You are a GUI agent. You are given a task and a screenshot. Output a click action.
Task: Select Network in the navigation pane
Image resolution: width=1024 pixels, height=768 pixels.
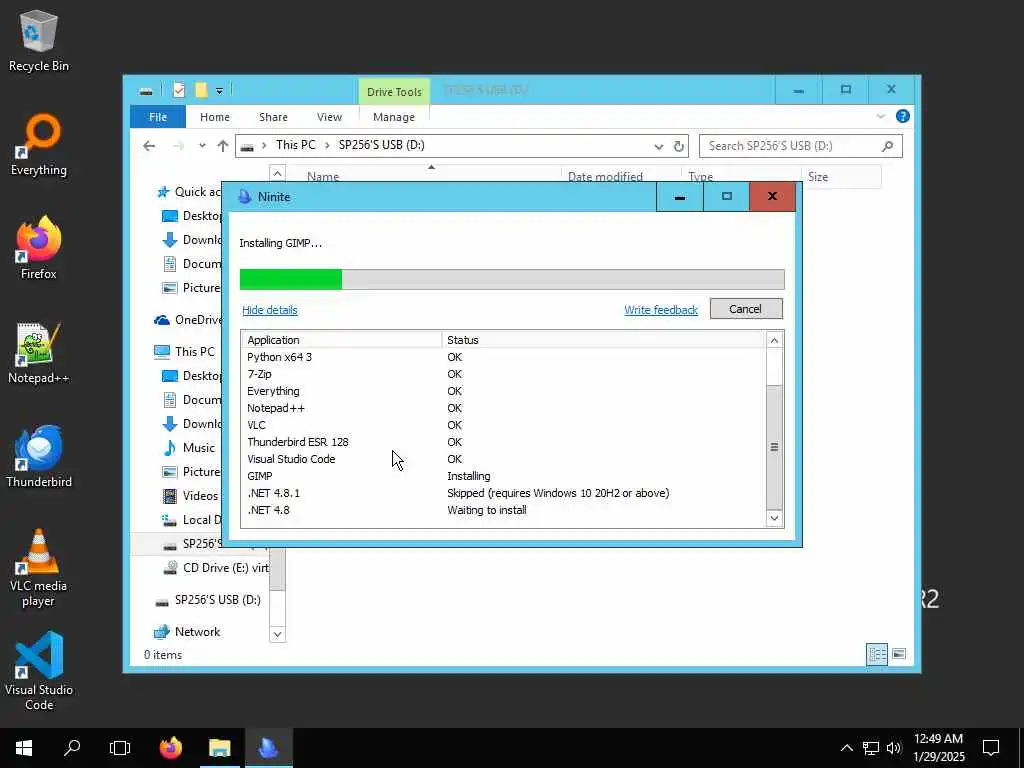188,632
